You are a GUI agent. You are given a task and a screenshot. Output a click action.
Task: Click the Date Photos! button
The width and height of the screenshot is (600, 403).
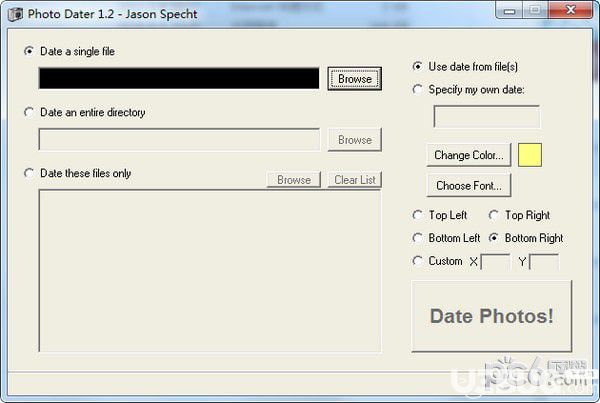coord(492,316)
